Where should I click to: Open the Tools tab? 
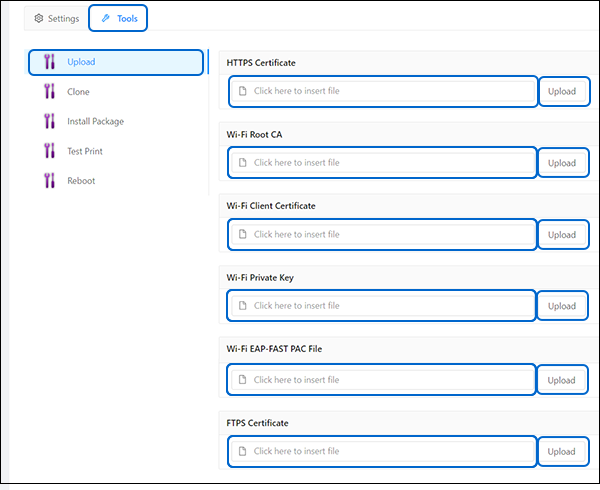pyautogui.click(x=118, y=18)
